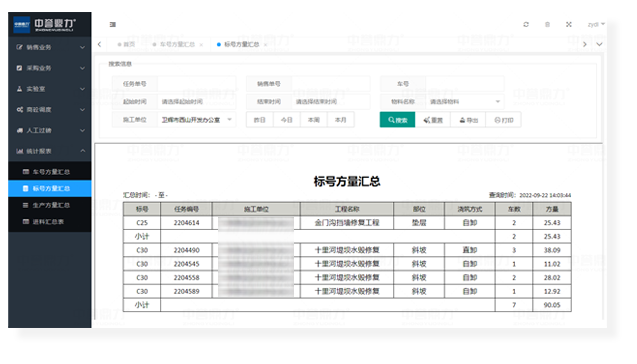Viewport: 637px width, 364px height.
Task: Select the 本月 quick date filter
Action: tap(340, 120)
